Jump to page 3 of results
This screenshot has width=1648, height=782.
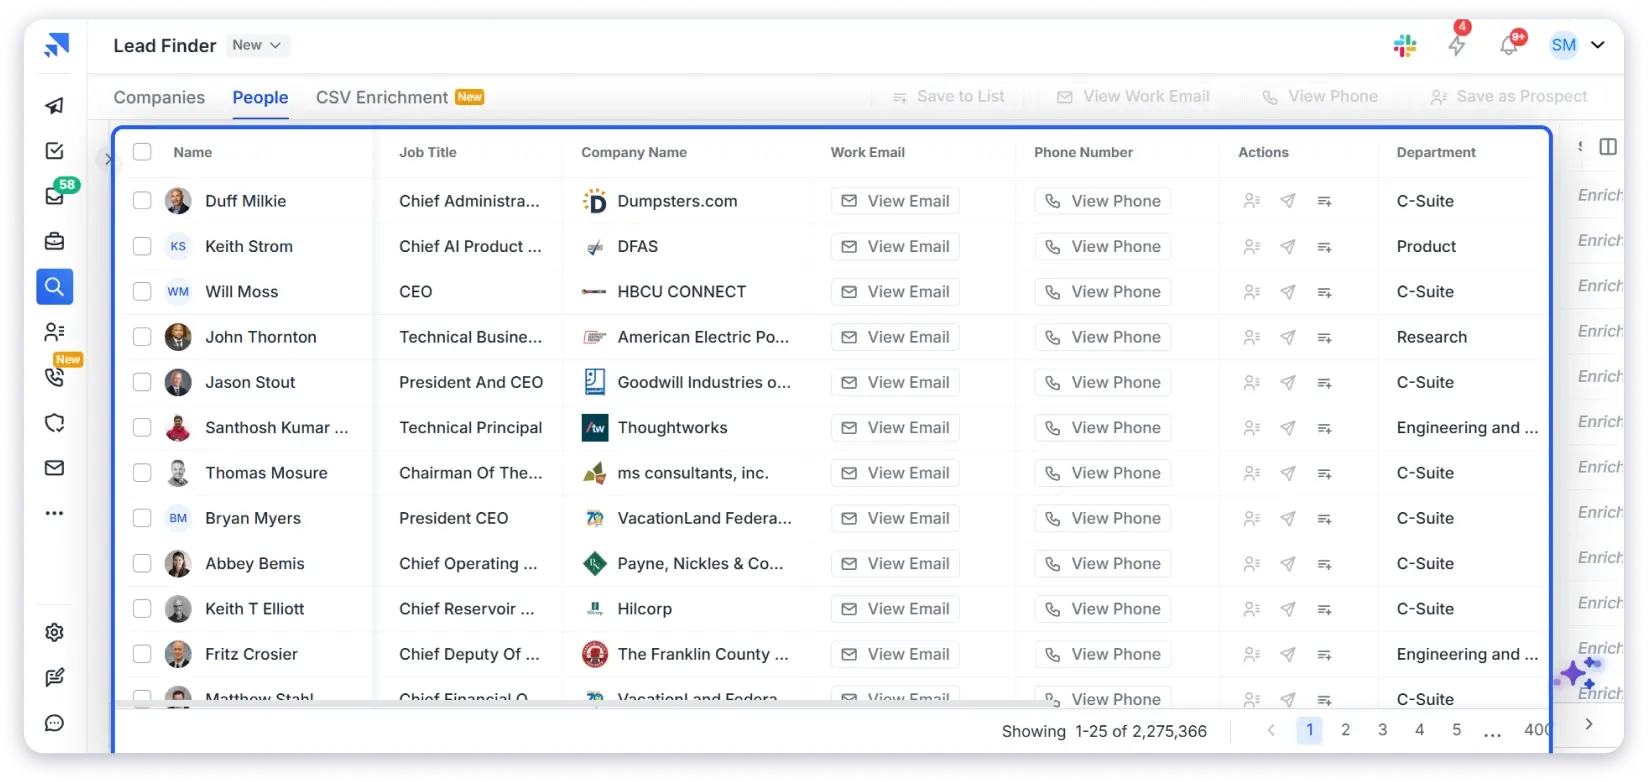[x=1383, y=730]
